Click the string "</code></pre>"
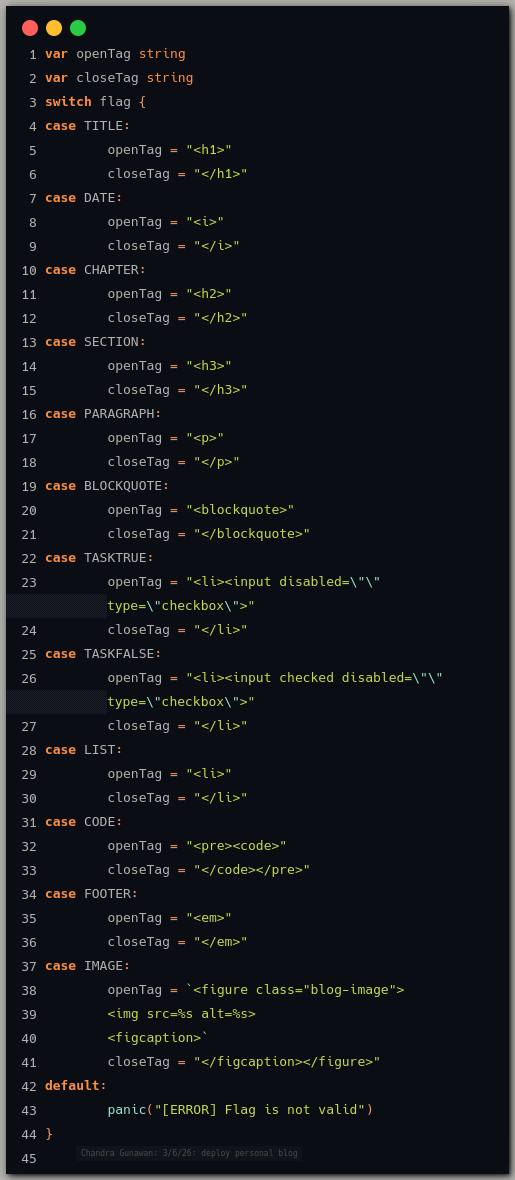 pos(252,870)
